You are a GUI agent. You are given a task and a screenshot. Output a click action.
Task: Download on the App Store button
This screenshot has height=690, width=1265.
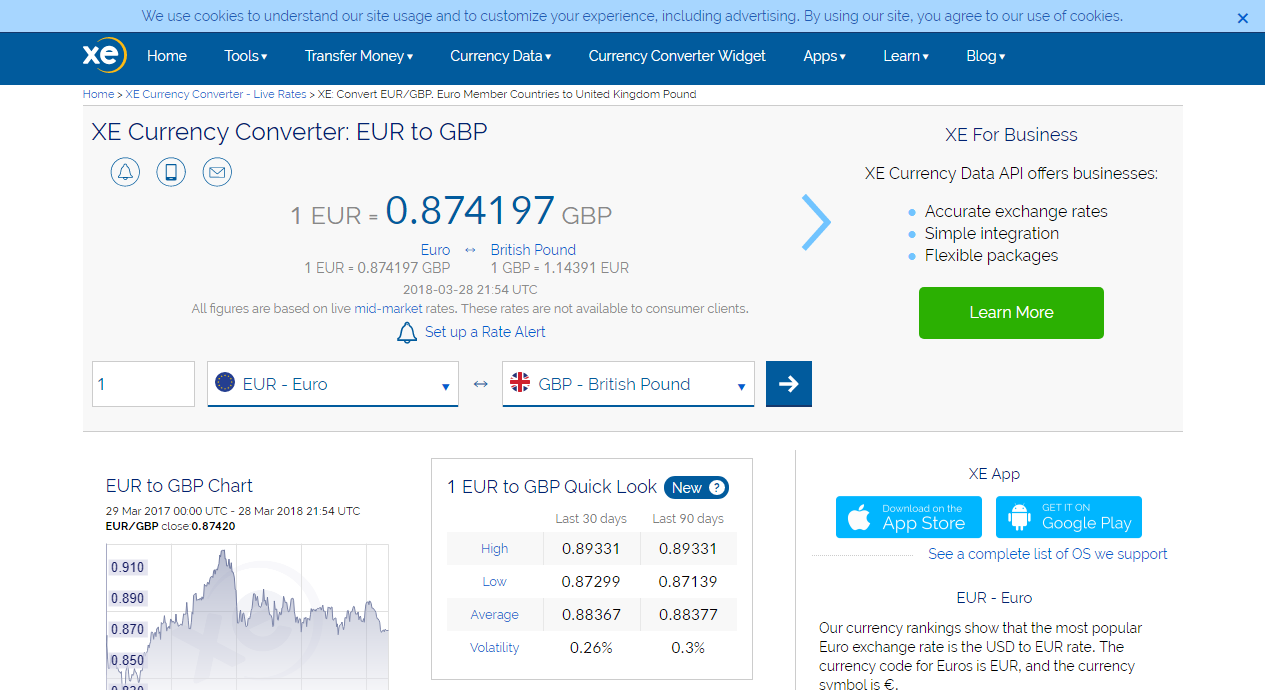click(909, 517)
